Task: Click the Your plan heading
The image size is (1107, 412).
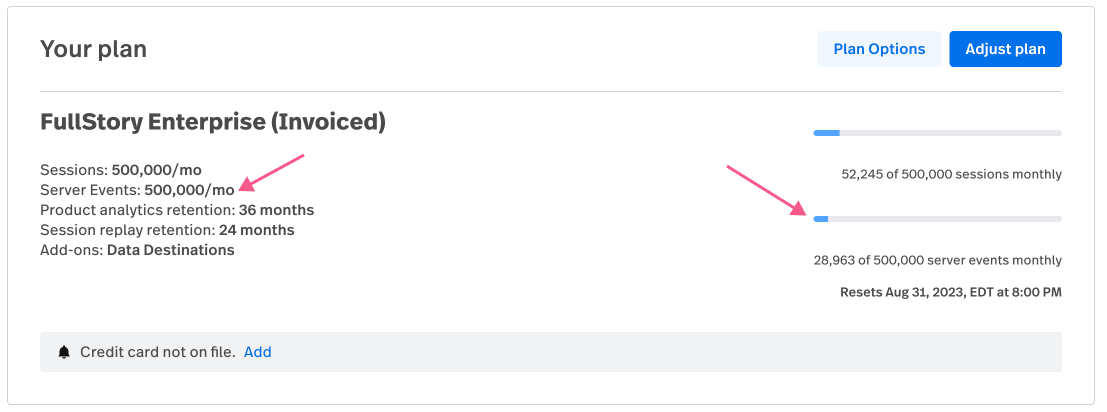Action: pyautogui.click(x=93, y=49)
